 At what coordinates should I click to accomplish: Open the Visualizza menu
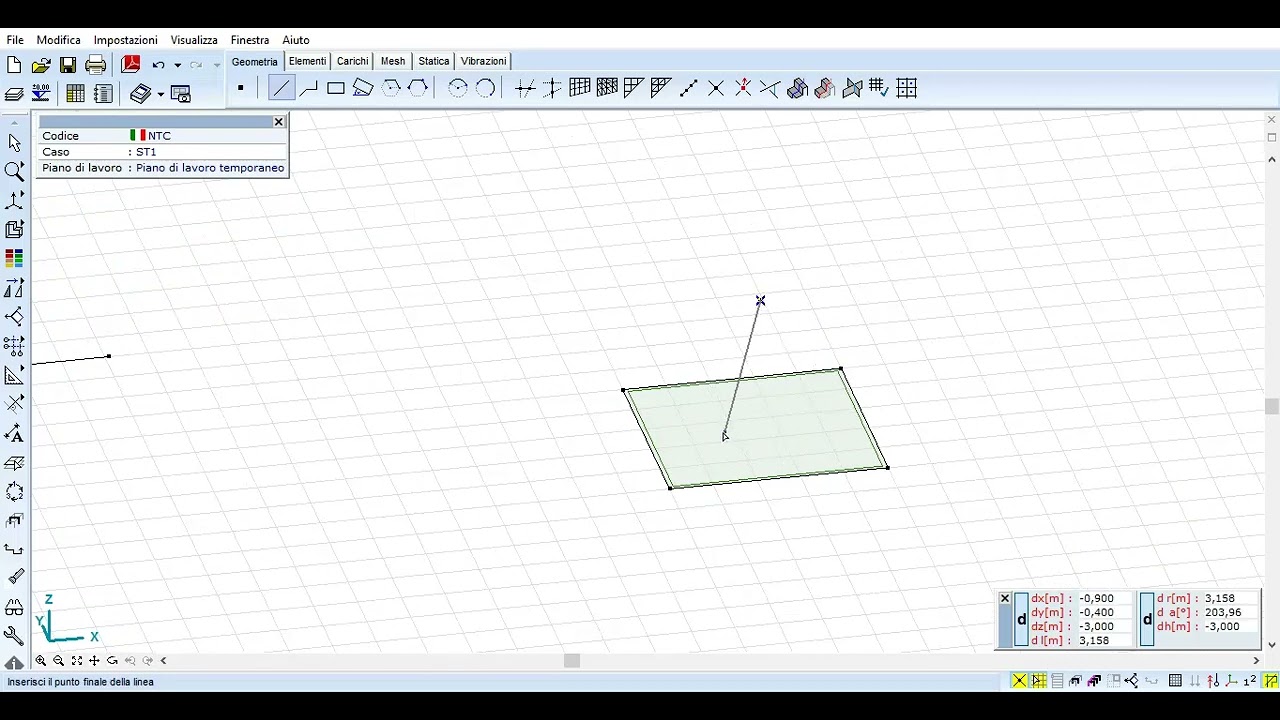(x=194, y=40)
